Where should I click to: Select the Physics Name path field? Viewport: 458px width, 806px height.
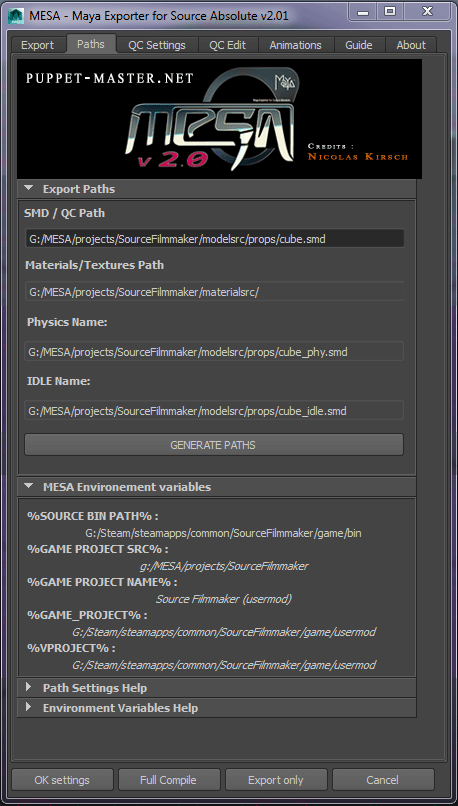214,352
